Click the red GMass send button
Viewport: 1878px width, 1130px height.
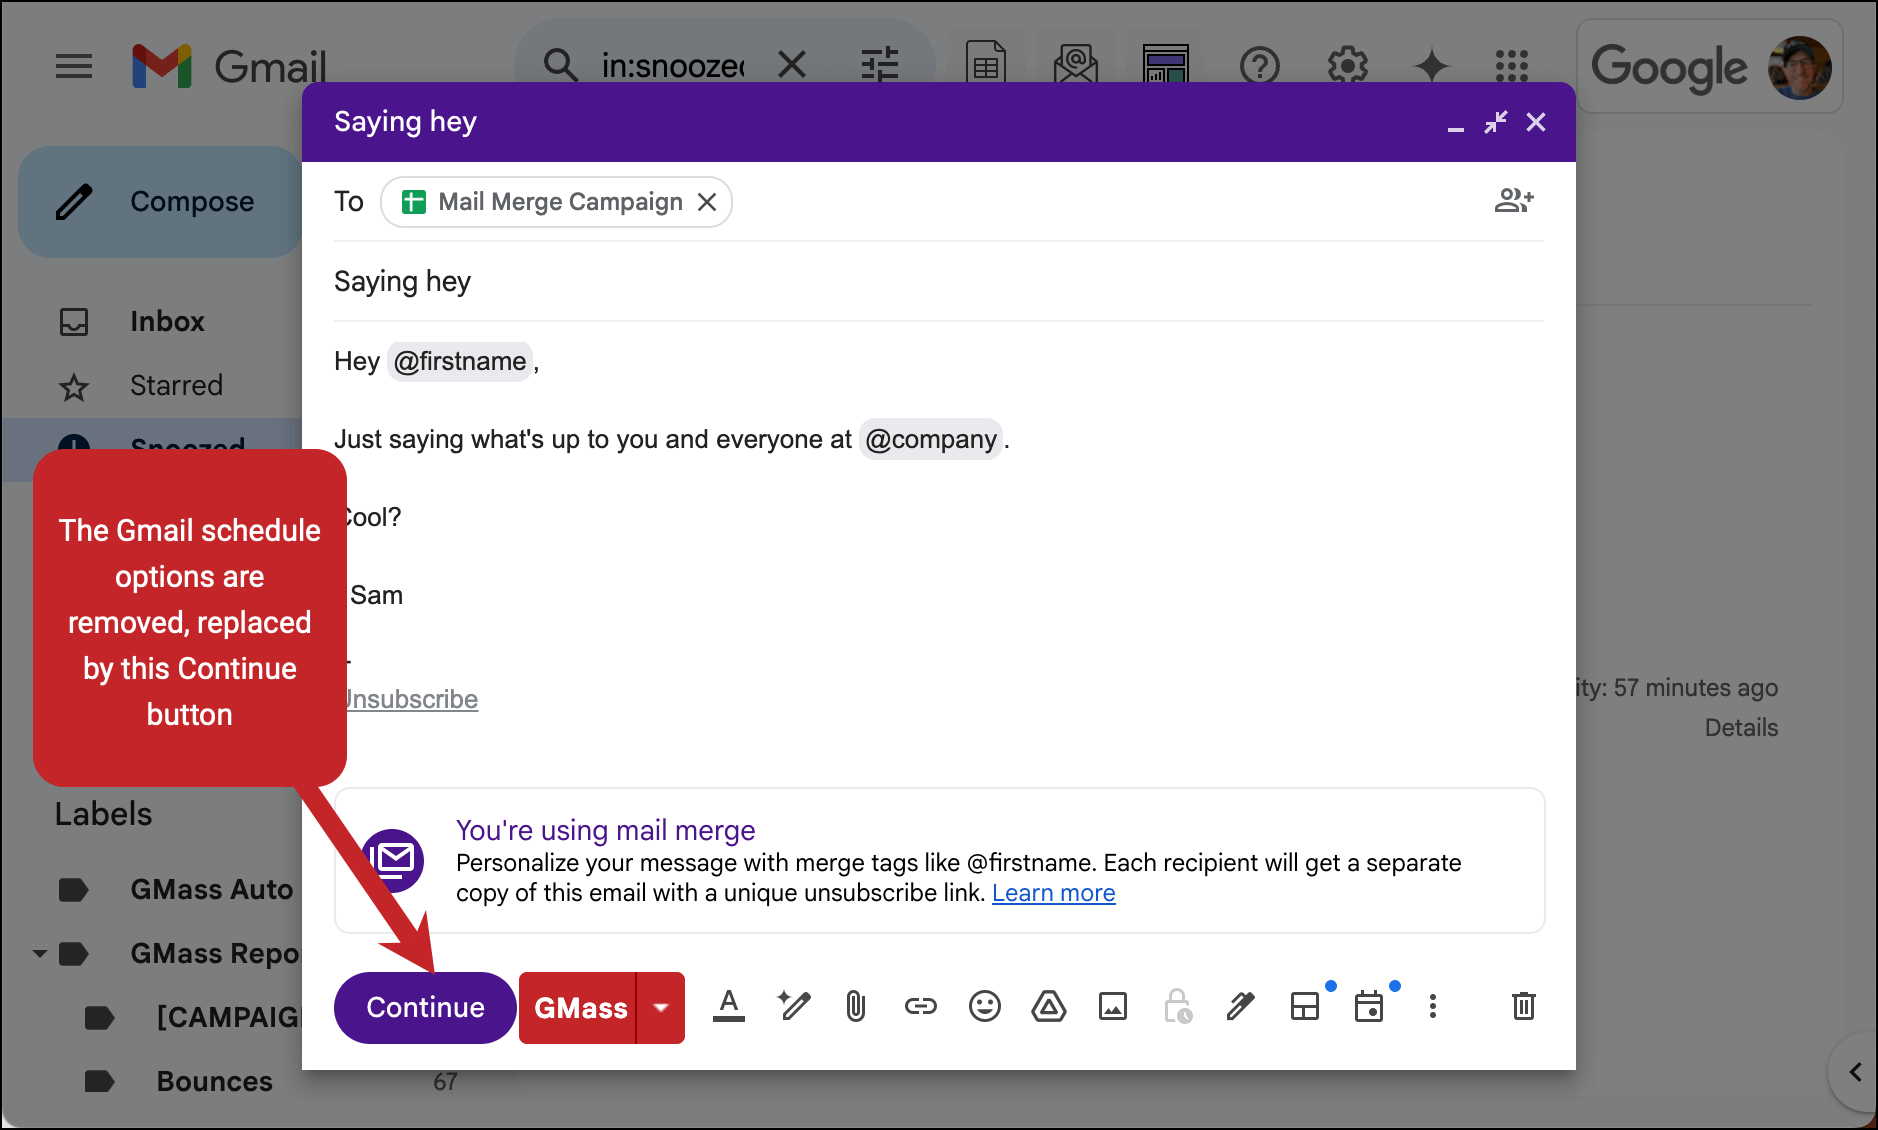pos(578,1007)
